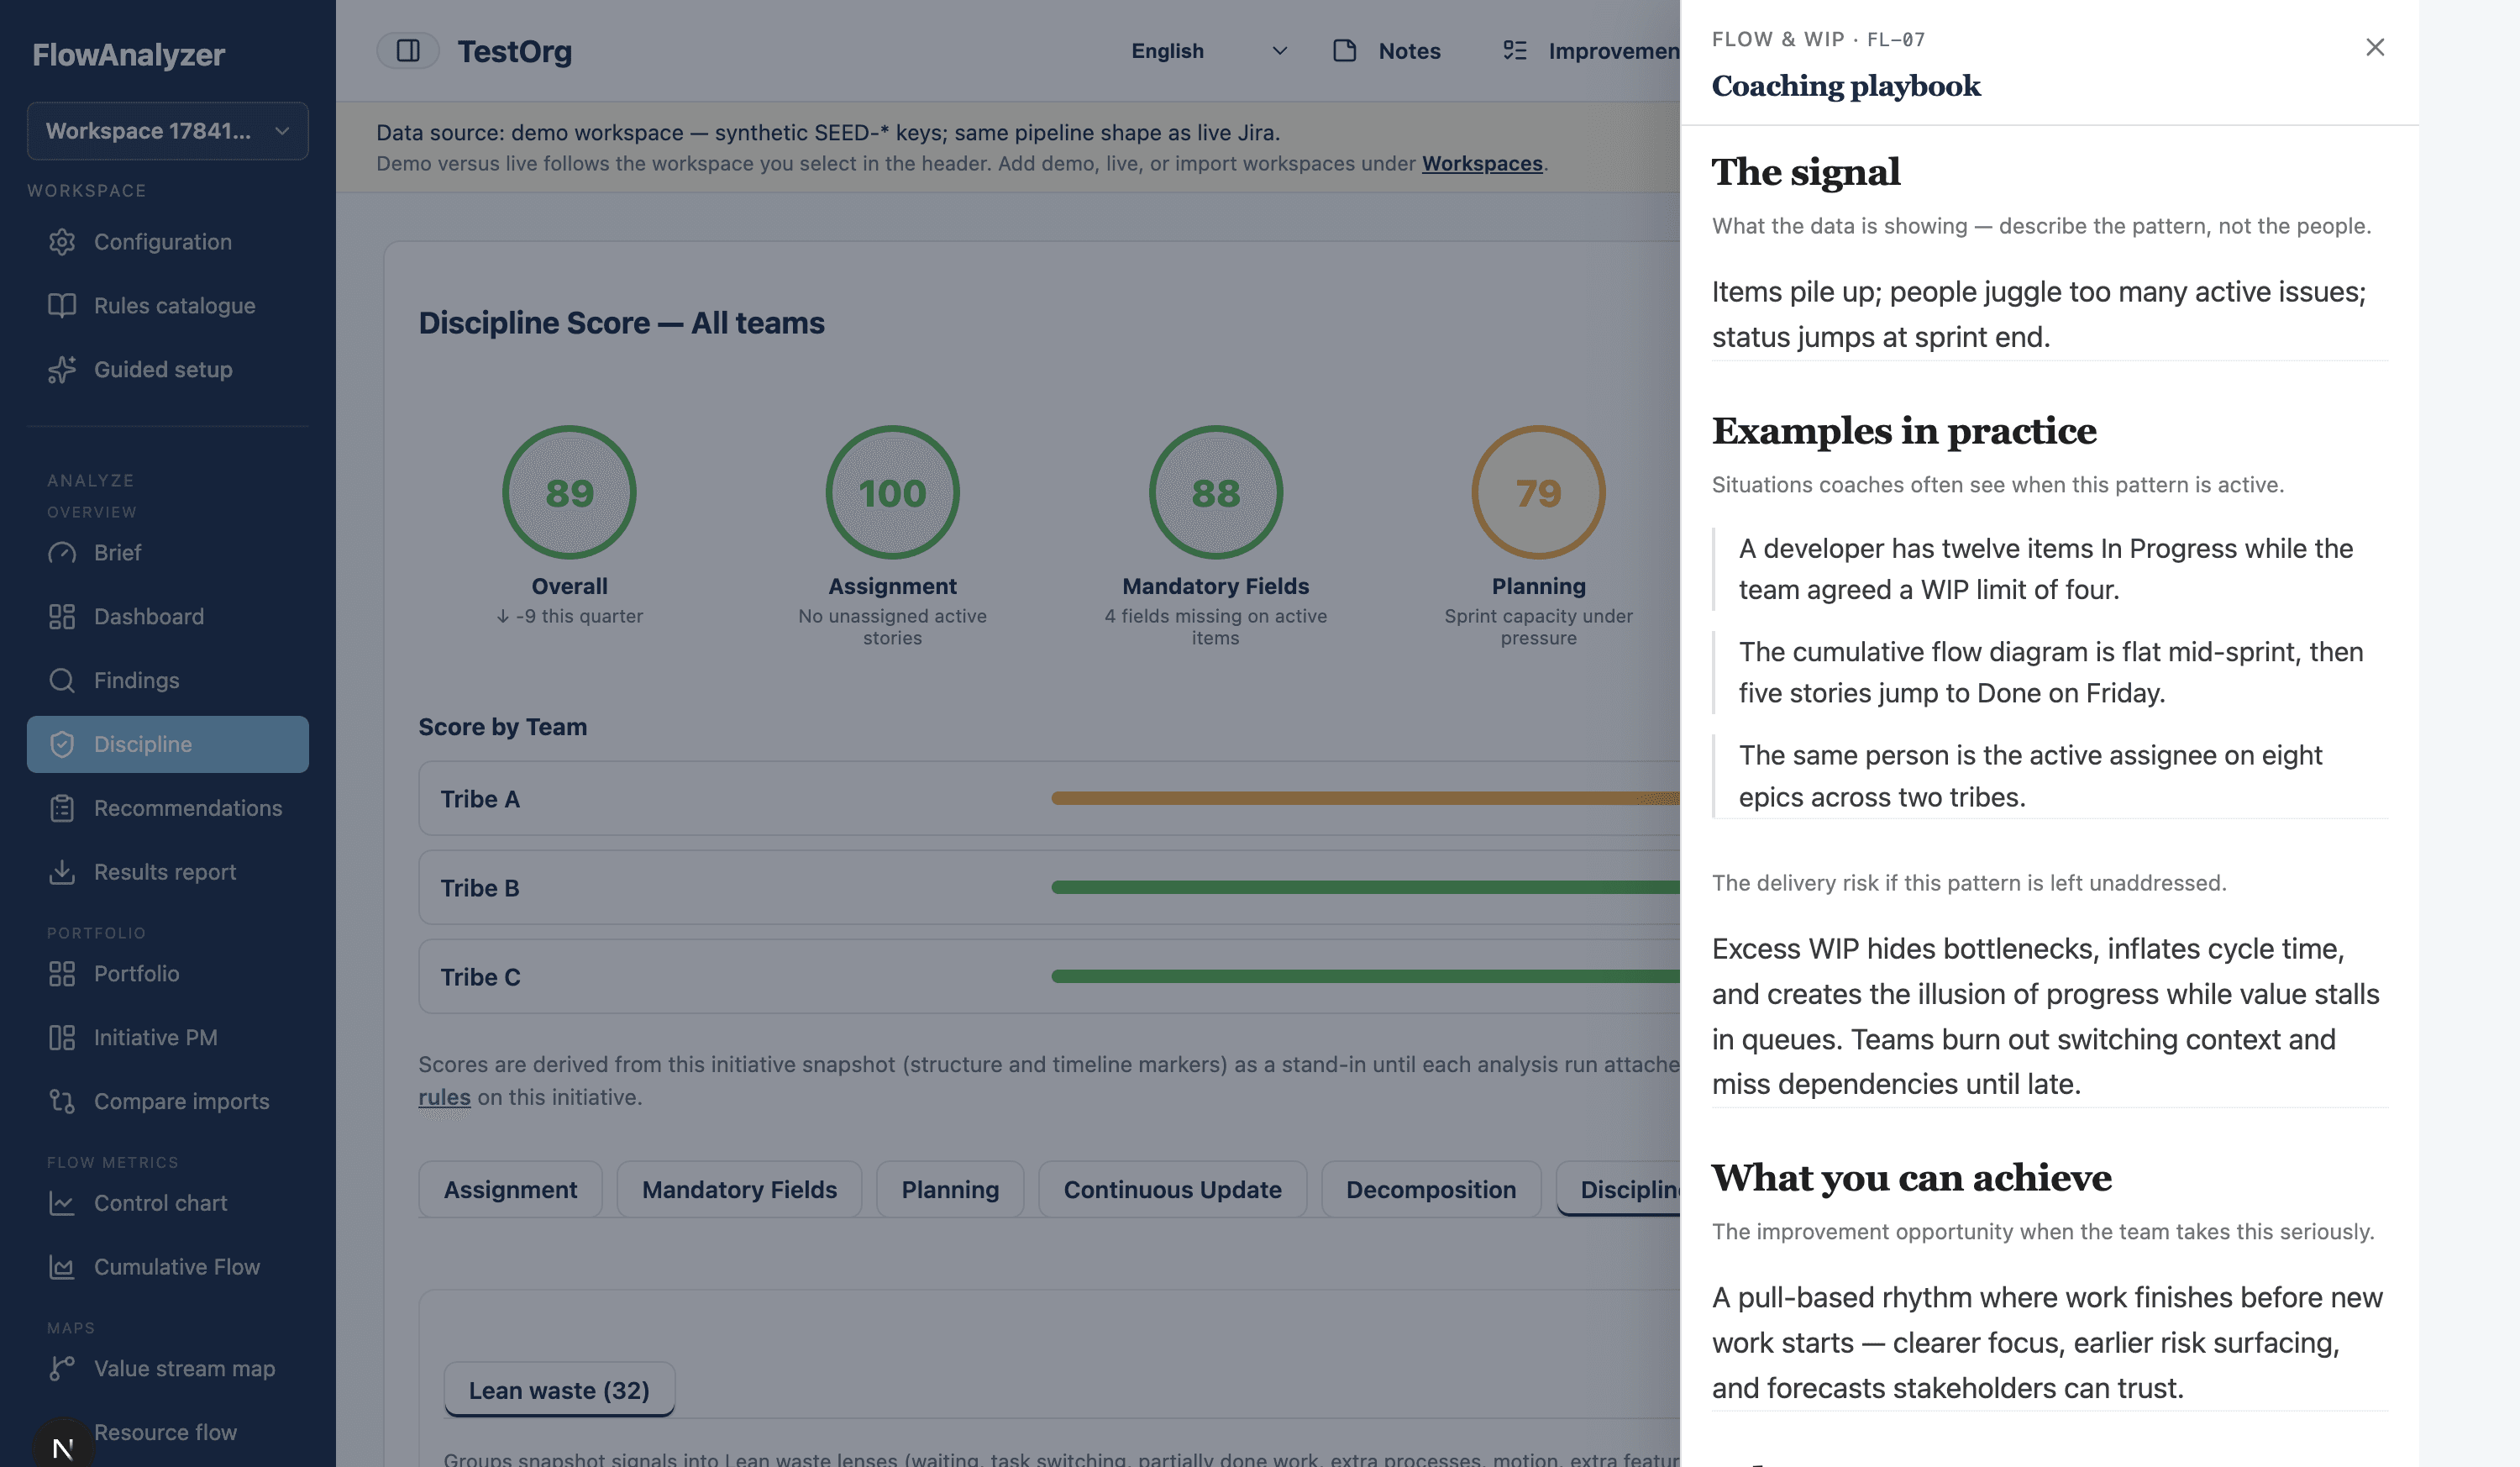Image resolution: width=2520 pixels, height=1467 pixels.
Task: Click the Compare imports icon
Action: point(62,1101)
